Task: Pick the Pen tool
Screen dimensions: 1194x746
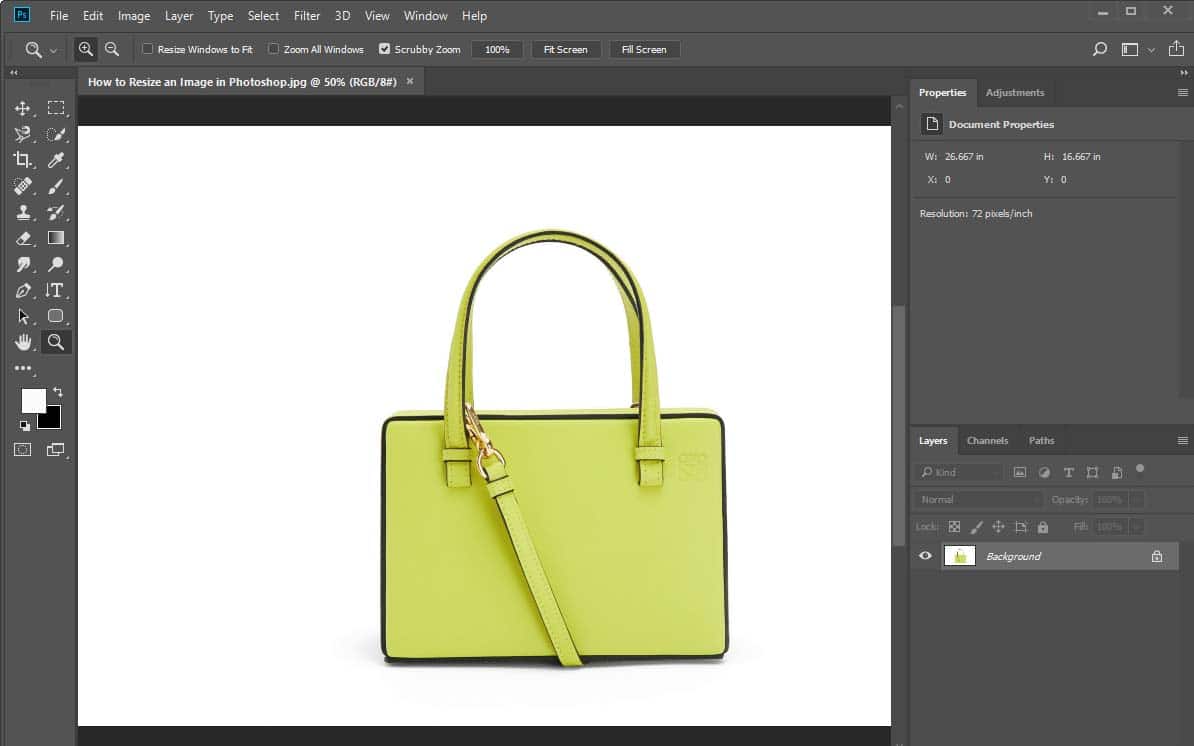Action: (22, 290)
